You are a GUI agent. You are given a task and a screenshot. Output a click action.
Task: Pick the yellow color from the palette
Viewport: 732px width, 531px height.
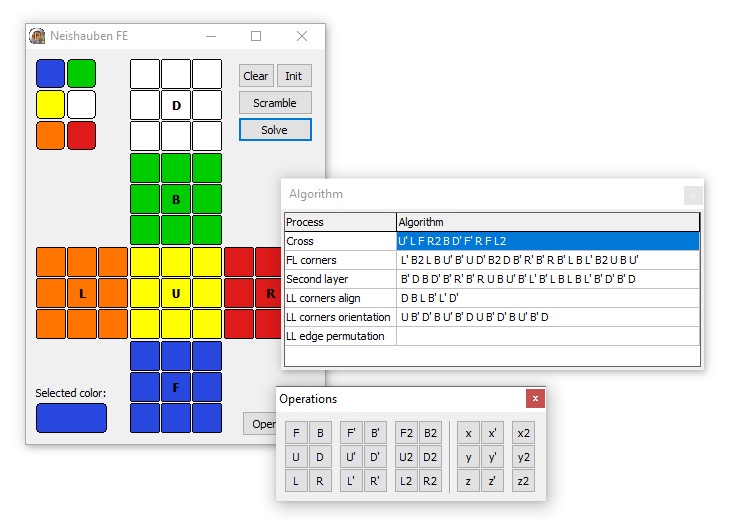(50, 105)
